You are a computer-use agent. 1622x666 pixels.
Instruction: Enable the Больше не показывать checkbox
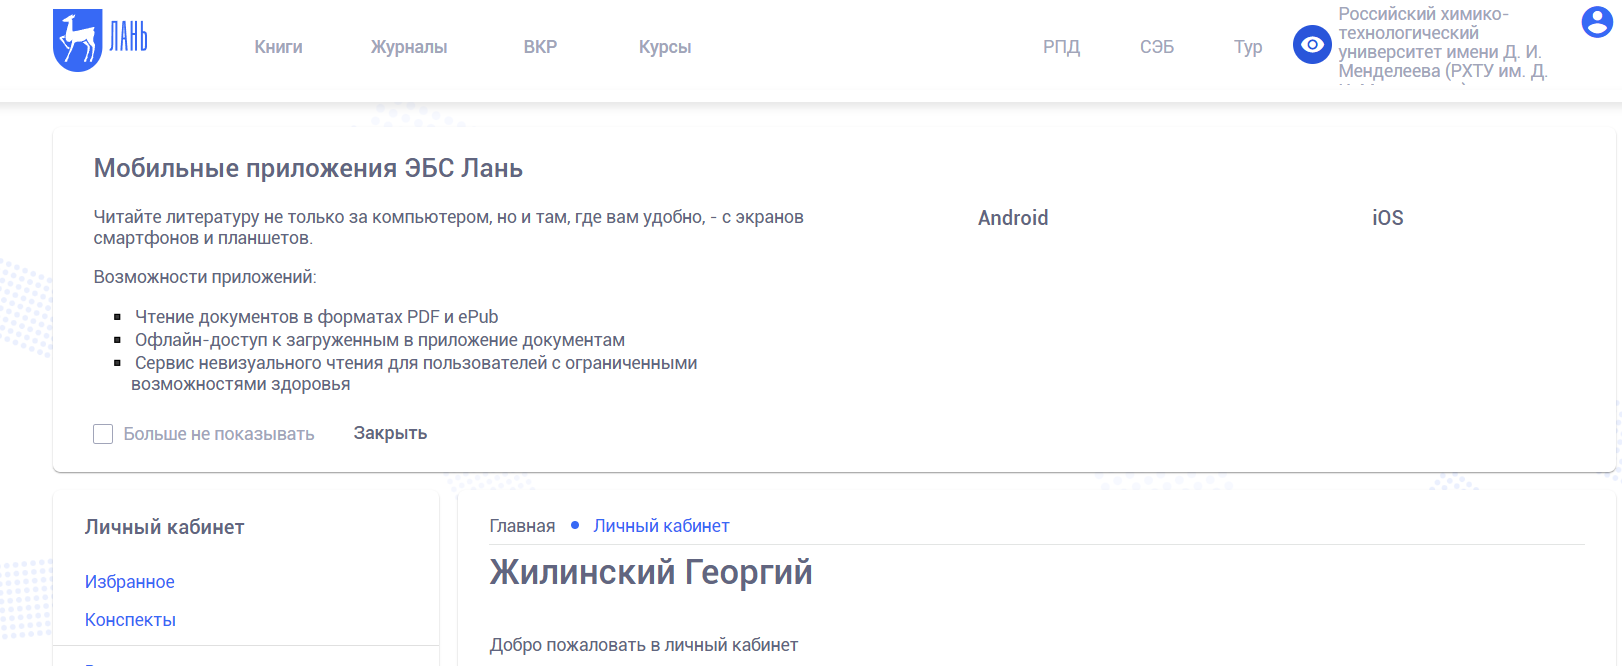click(103, 434)
